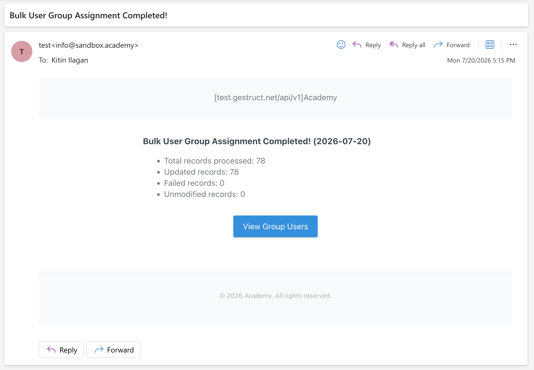Click the bottom Forward button
The image size is (534, 370).
click(x=113, y=350)
